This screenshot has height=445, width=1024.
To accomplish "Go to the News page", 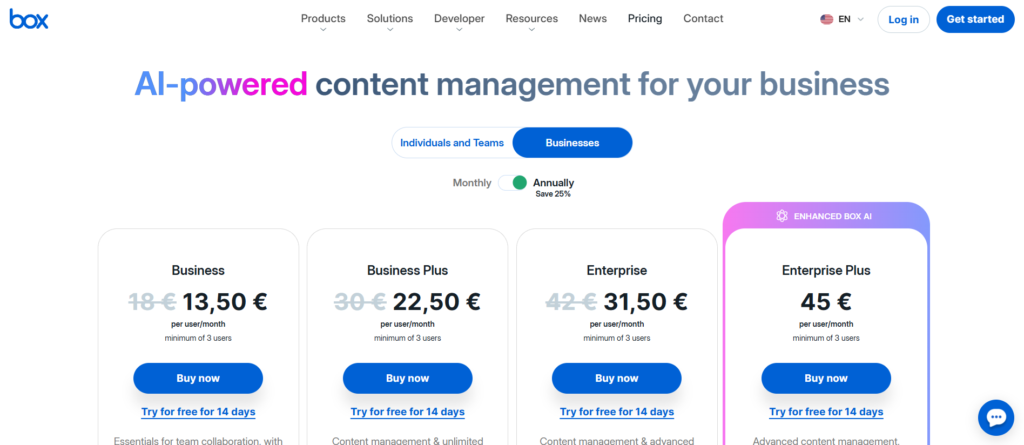I will click(x=592, y=19).
